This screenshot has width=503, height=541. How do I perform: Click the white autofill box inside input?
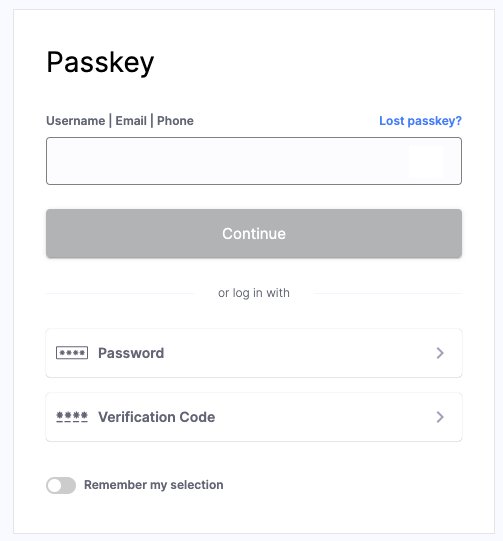point(426,162)
